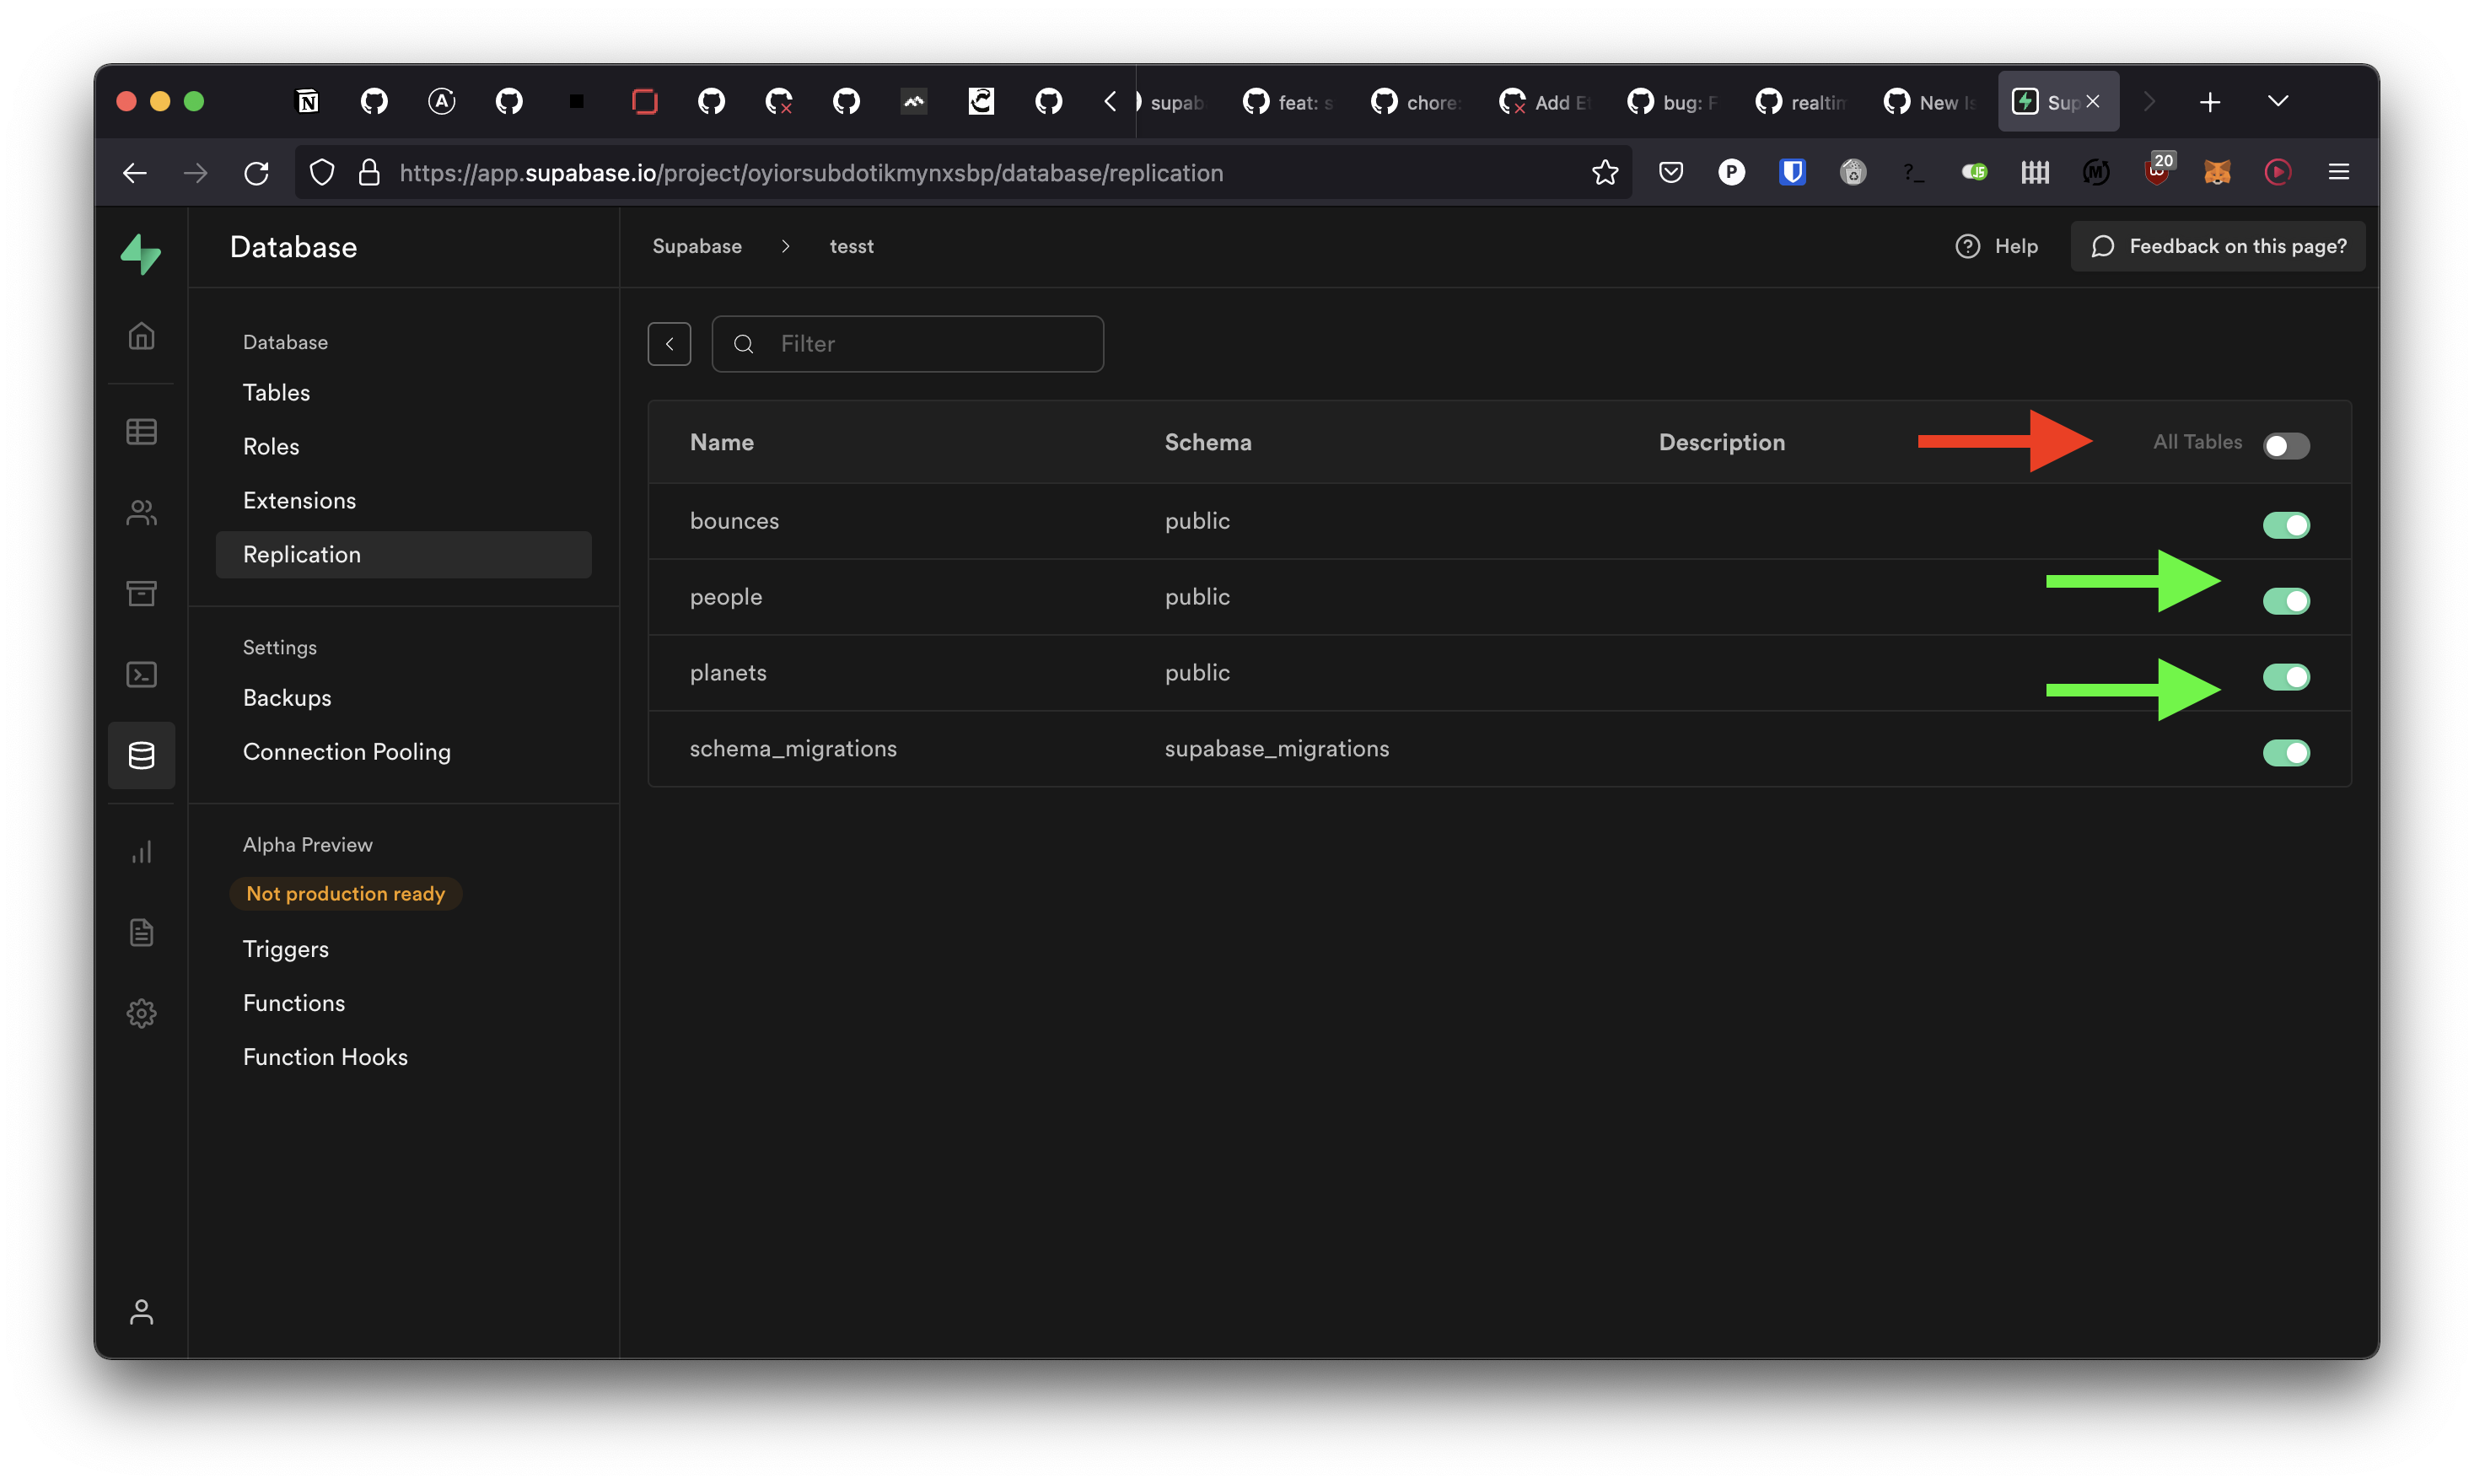Switch to the 'feat: s' GitHub tab
The width and height of the screenshot is (2474, 1484).
click(1288, 102)
